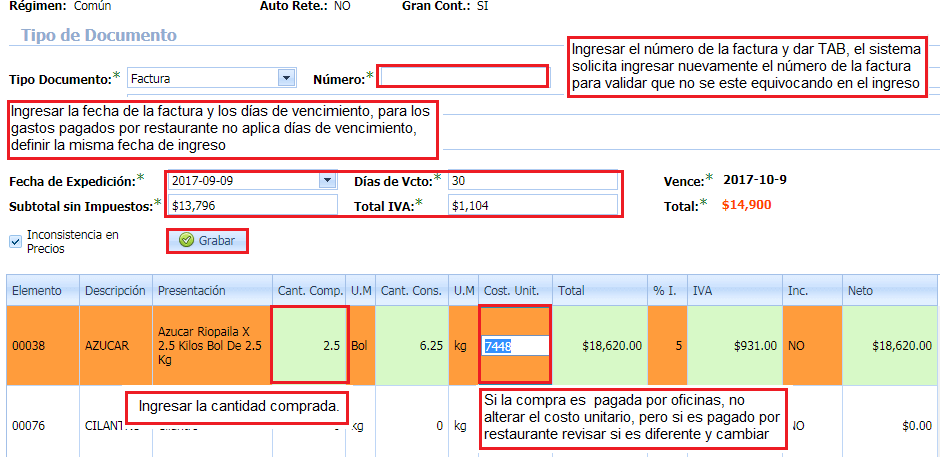
Task: Click the % I. column header
Action: [667, 291]
